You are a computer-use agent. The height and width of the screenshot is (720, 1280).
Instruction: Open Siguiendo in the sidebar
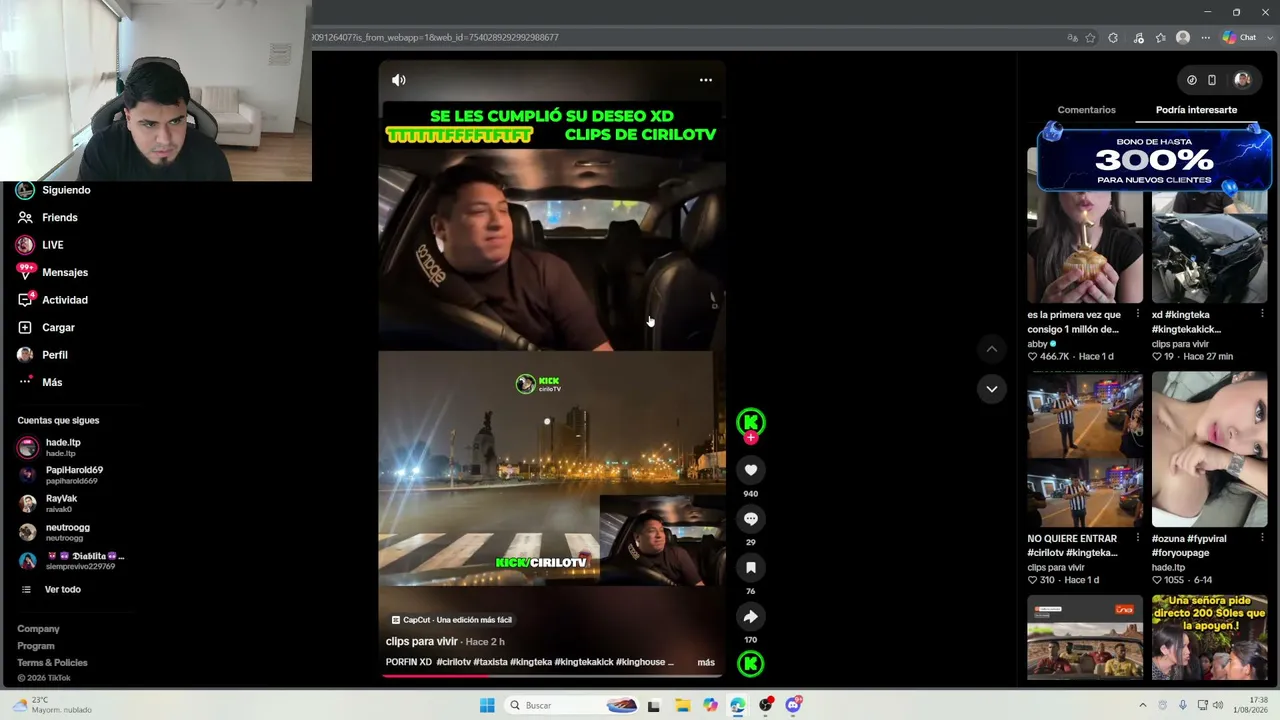[66, 190]
